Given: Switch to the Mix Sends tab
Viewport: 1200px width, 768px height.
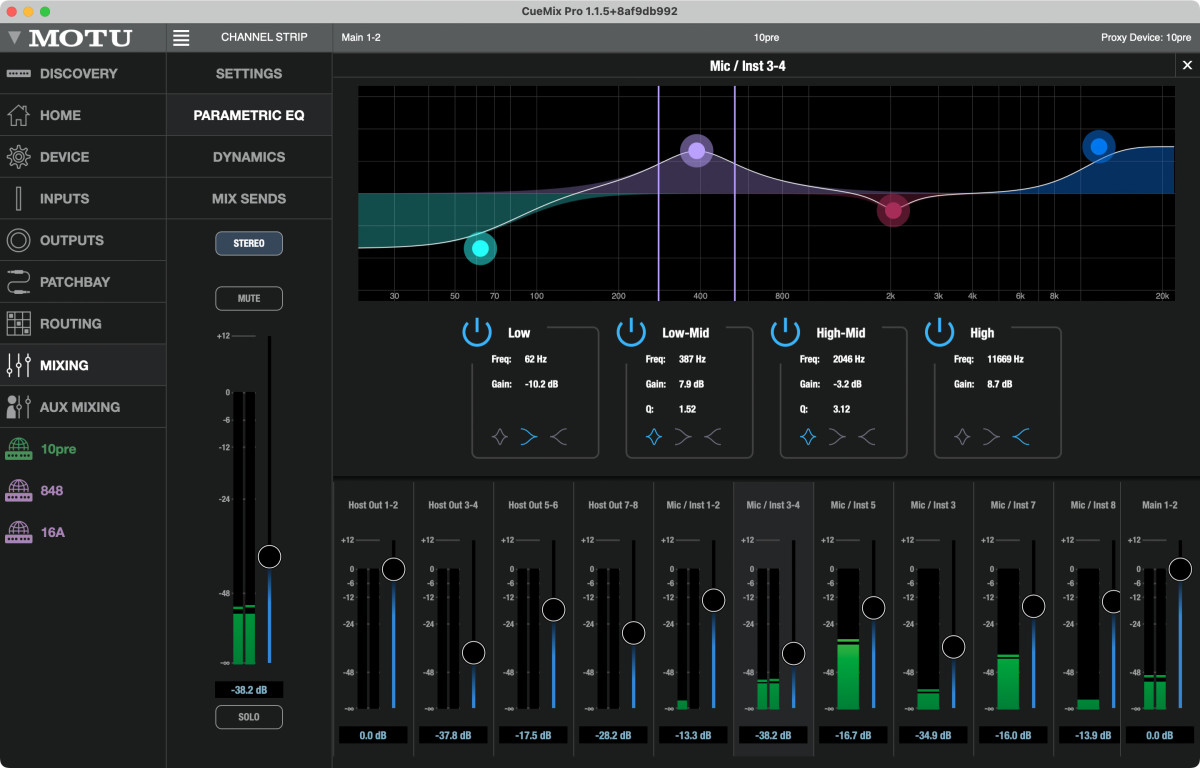Looking at the screenshot, I should click(x=249, y=199).
